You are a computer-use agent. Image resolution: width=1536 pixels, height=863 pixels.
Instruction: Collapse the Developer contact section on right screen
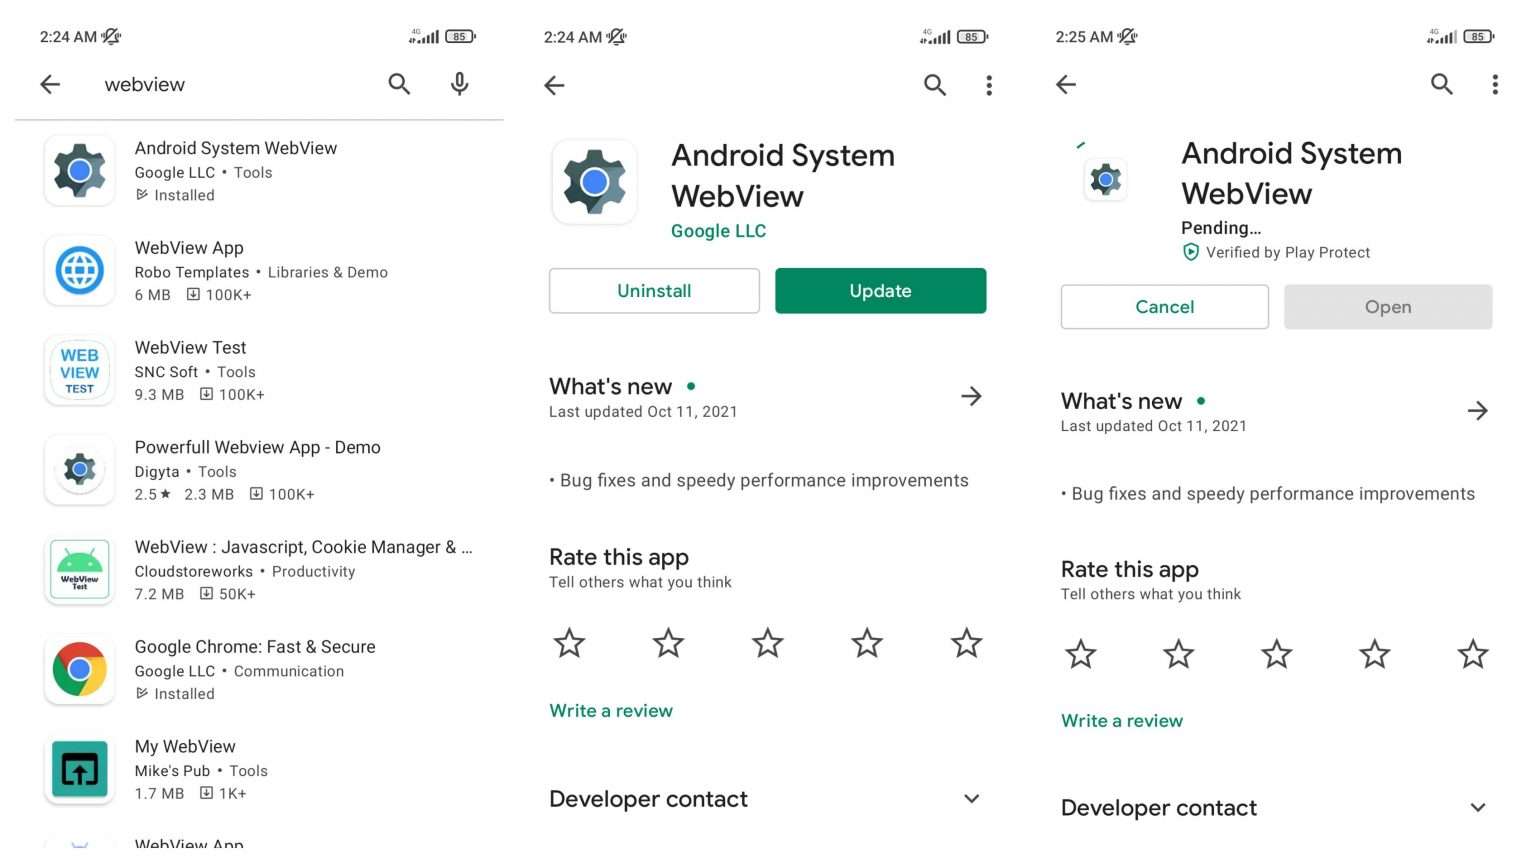[x=1478, y=807]
